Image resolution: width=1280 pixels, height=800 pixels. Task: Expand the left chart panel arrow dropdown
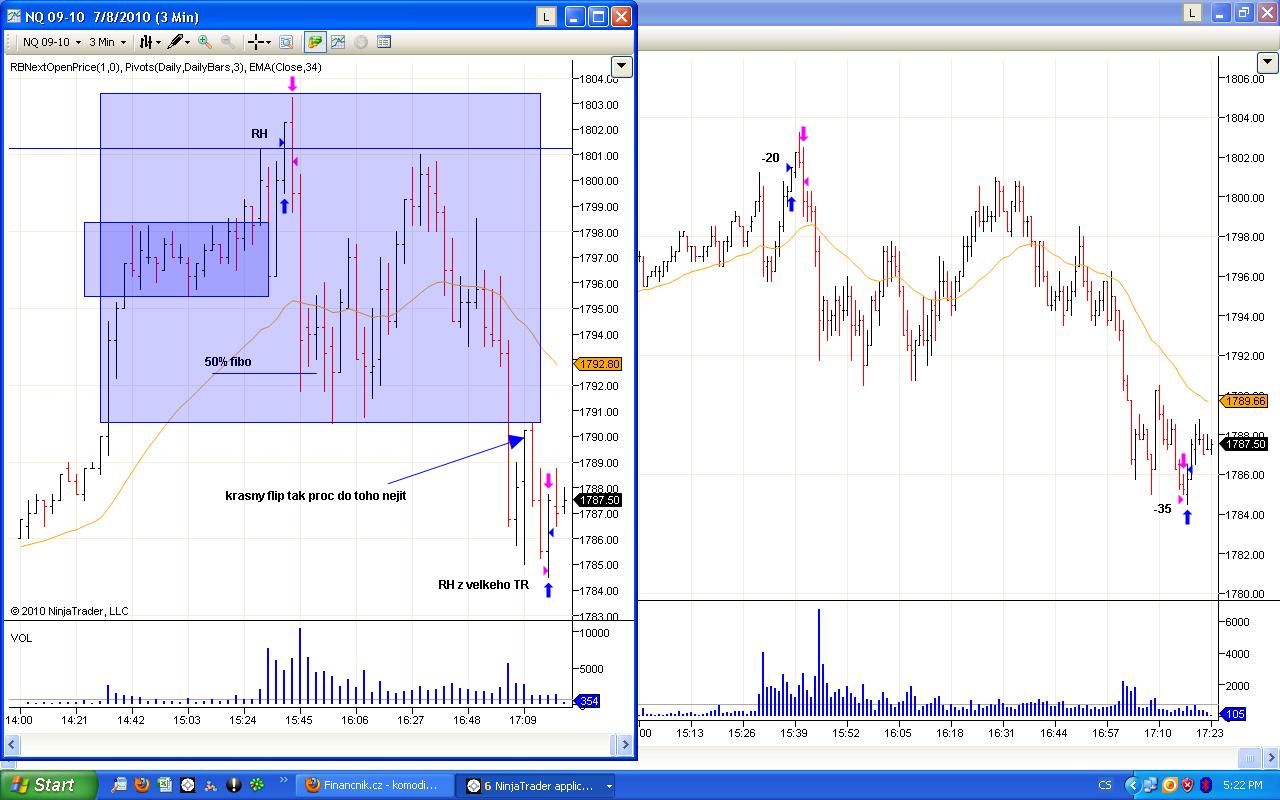click(622, 66)
